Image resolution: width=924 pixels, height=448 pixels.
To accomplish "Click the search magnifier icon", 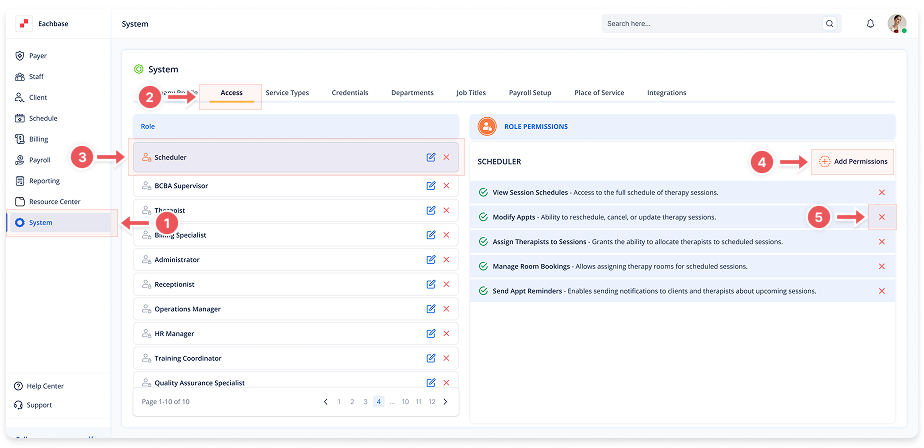I will coord(829,23).
